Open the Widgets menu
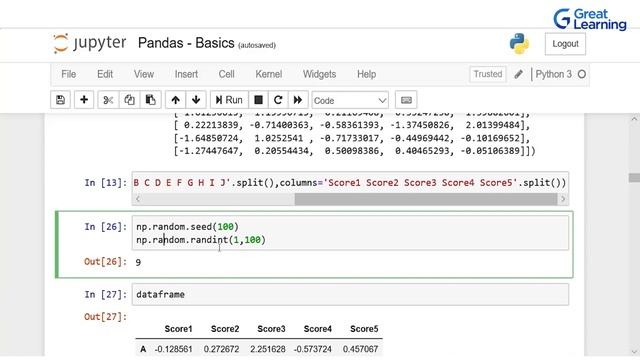 click(x=319, y=74)
